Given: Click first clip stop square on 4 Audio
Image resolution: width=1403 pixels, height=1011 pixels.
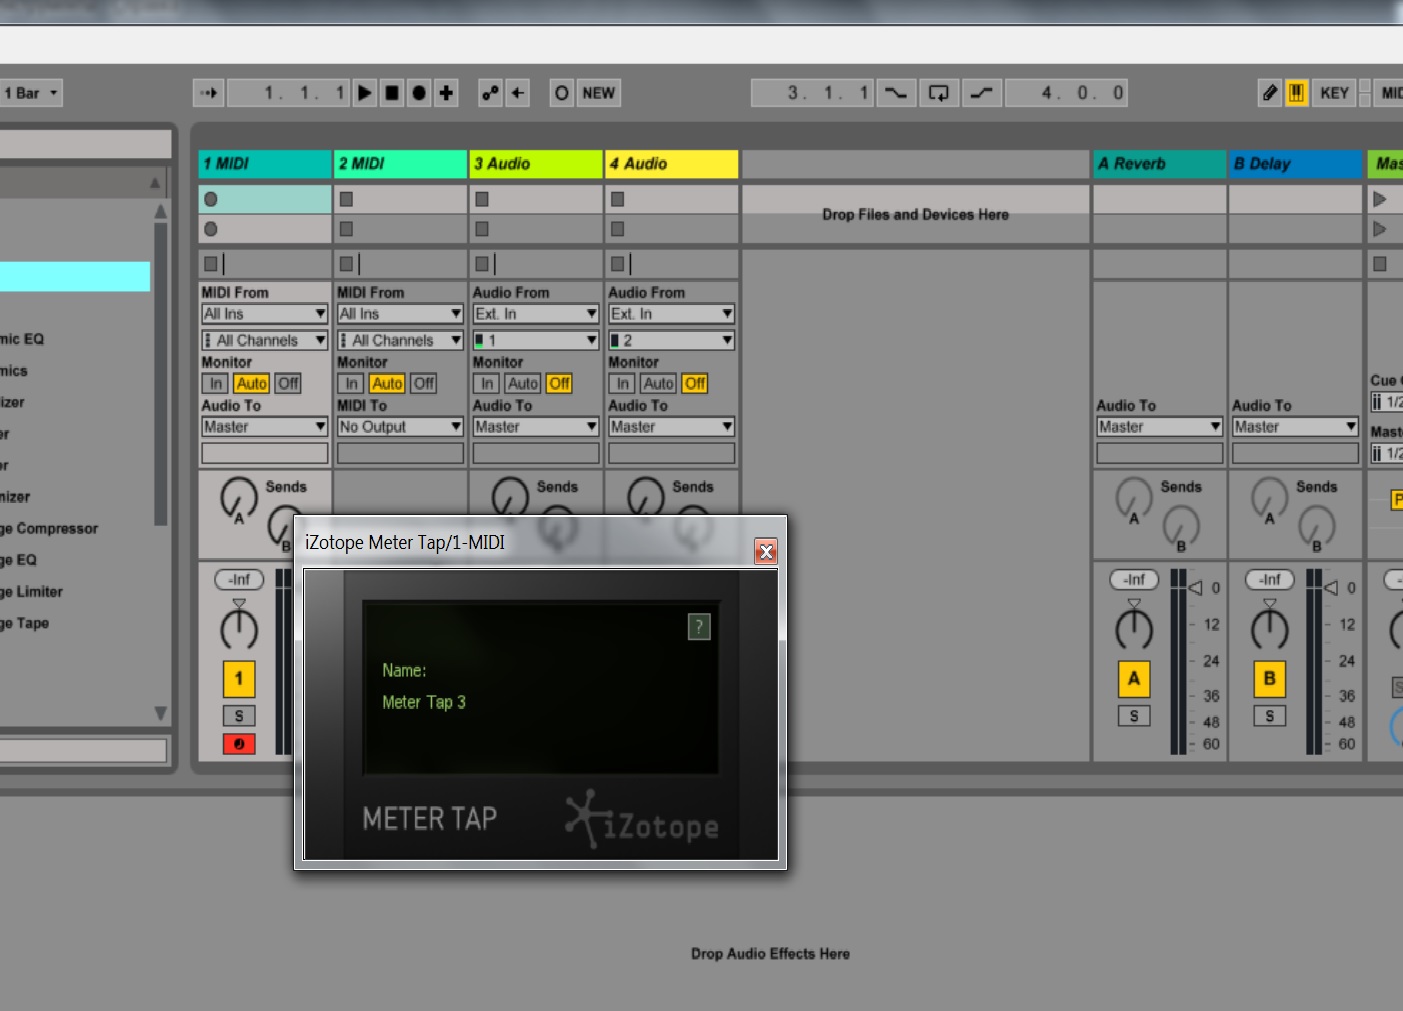Looking at the screenshot, I should 618,199.
